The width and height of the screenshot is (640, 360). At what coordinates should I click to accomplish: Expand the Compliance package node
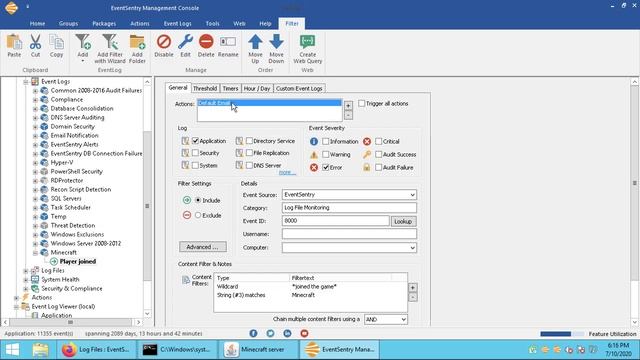click(x=35, y=100)
